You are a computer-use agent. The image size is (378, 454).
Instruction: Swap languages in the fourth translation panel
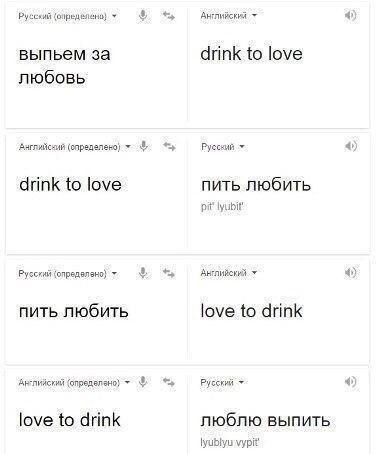point(169,382)
